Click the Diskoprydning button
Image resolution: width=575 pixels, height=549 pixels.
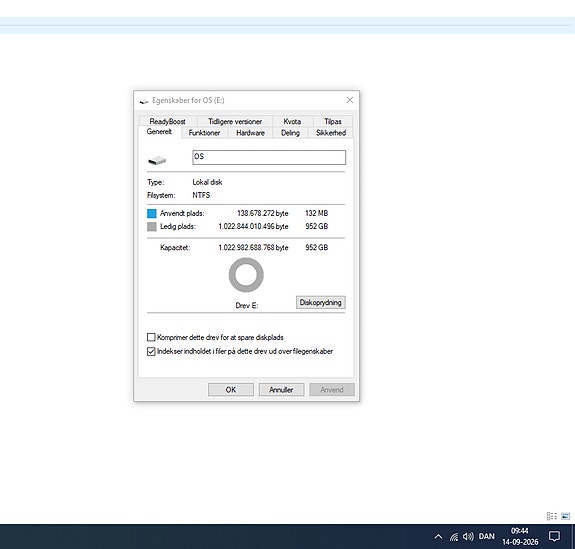[x=321, y=303]
